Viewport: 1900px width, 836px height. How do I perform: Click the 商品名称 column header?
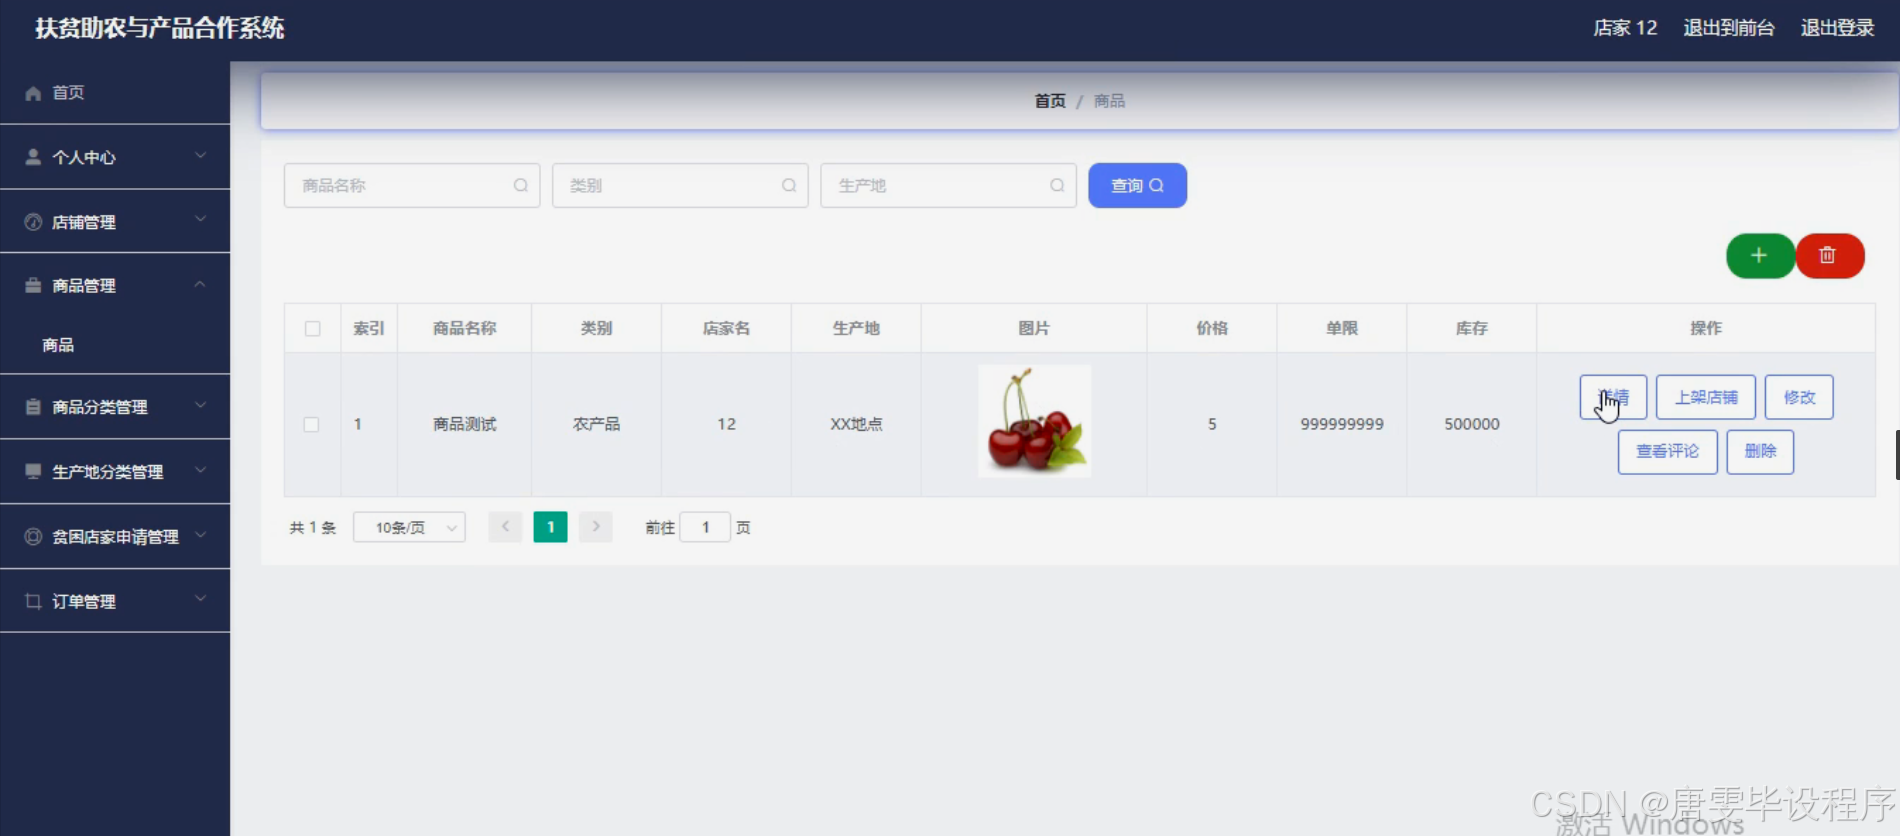click(464, 328)
